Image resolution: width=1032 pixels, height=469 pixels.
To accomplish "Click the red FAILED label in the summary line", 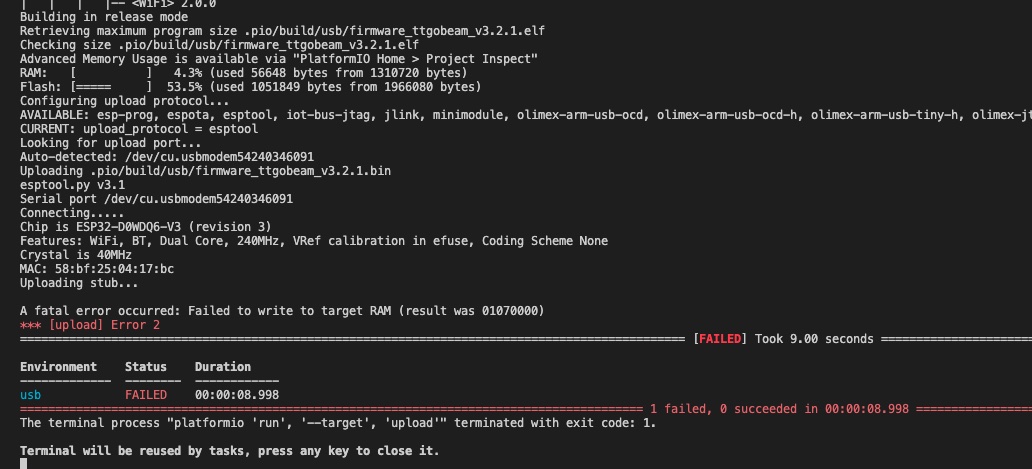I will coord(720,339).
